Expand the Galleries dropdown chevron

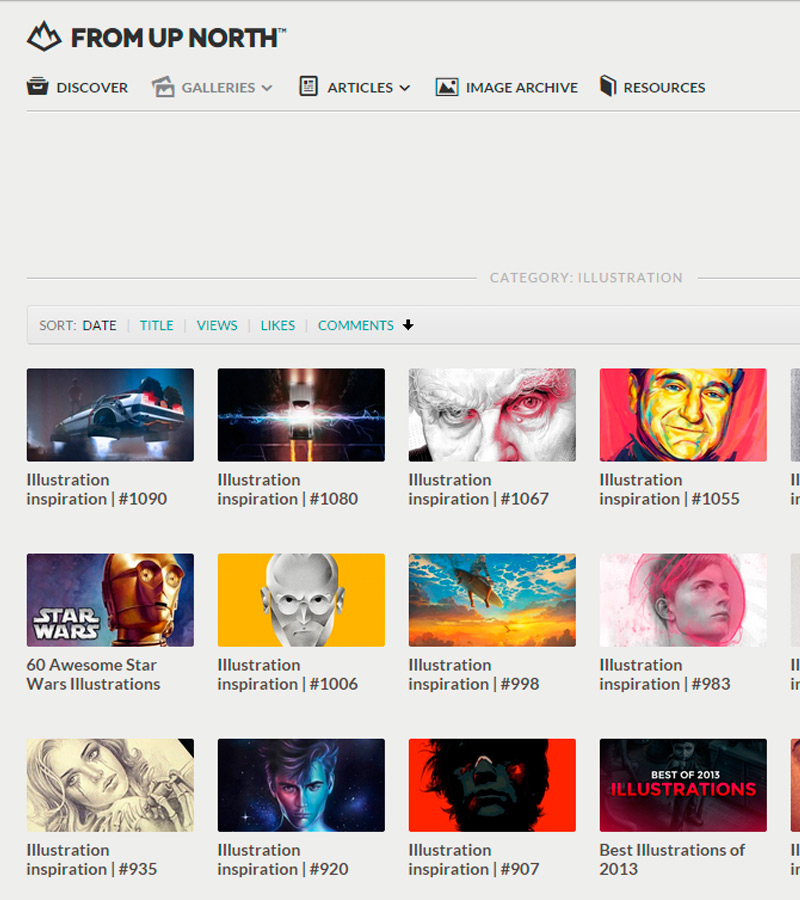[267, 88]
